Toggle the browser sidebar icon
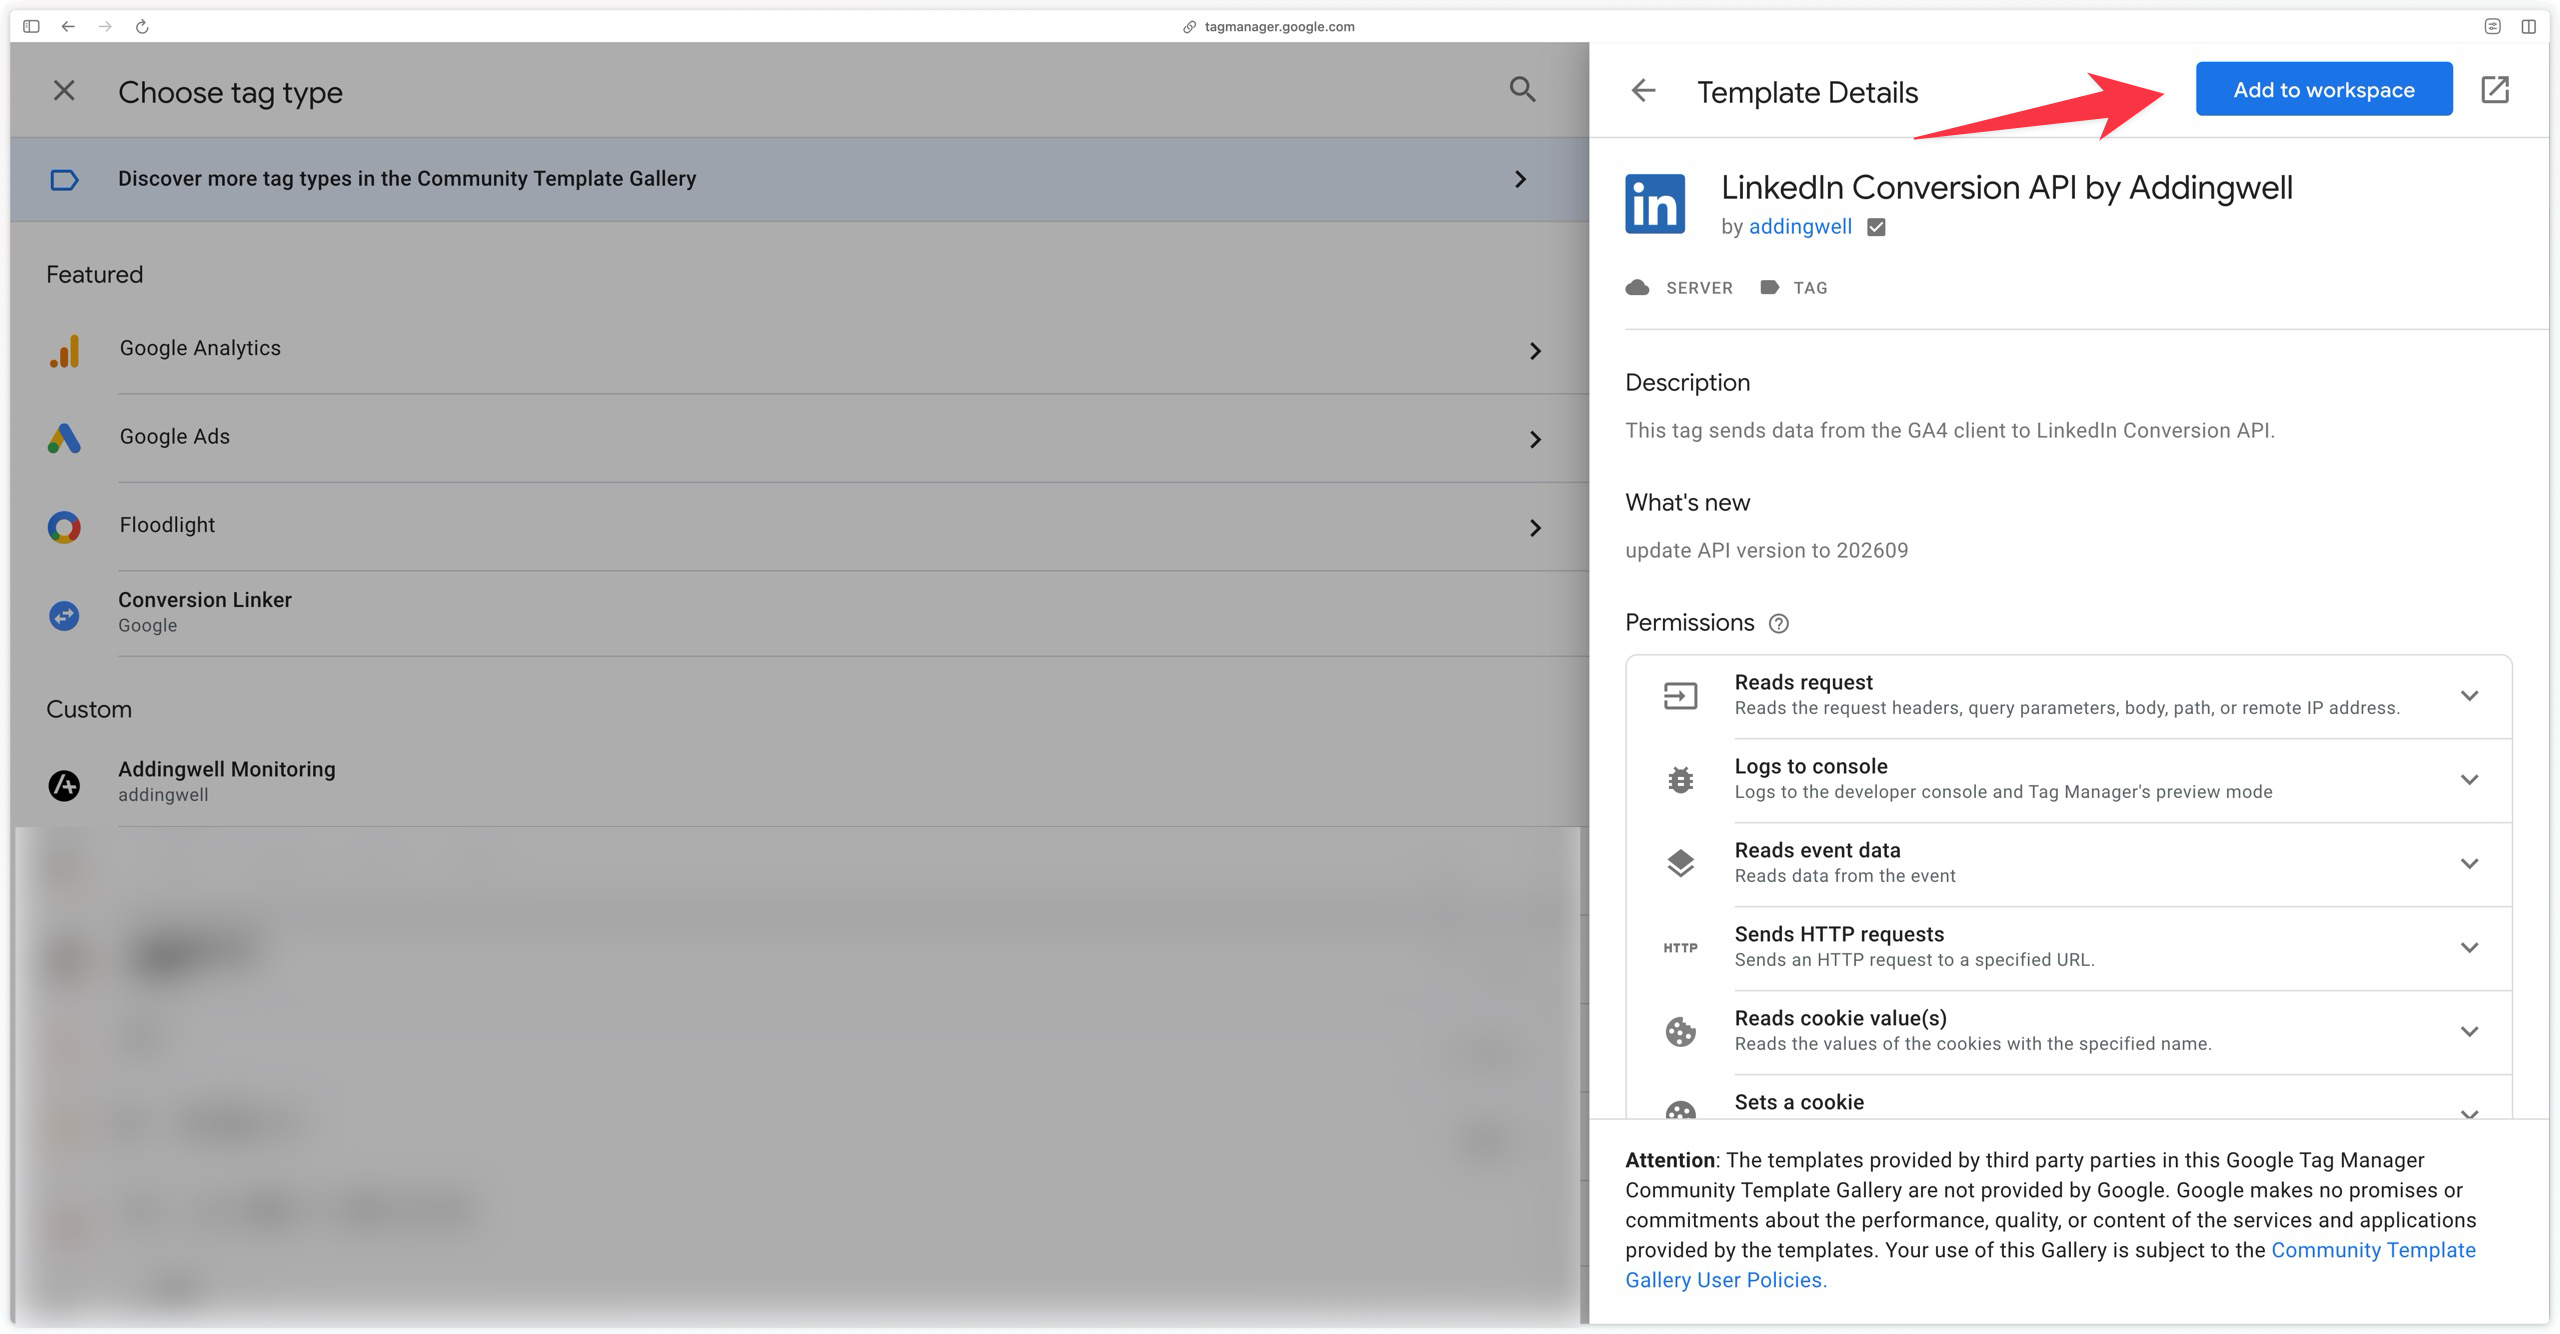Screen dimensions: 2560x1334 point(31,26)
